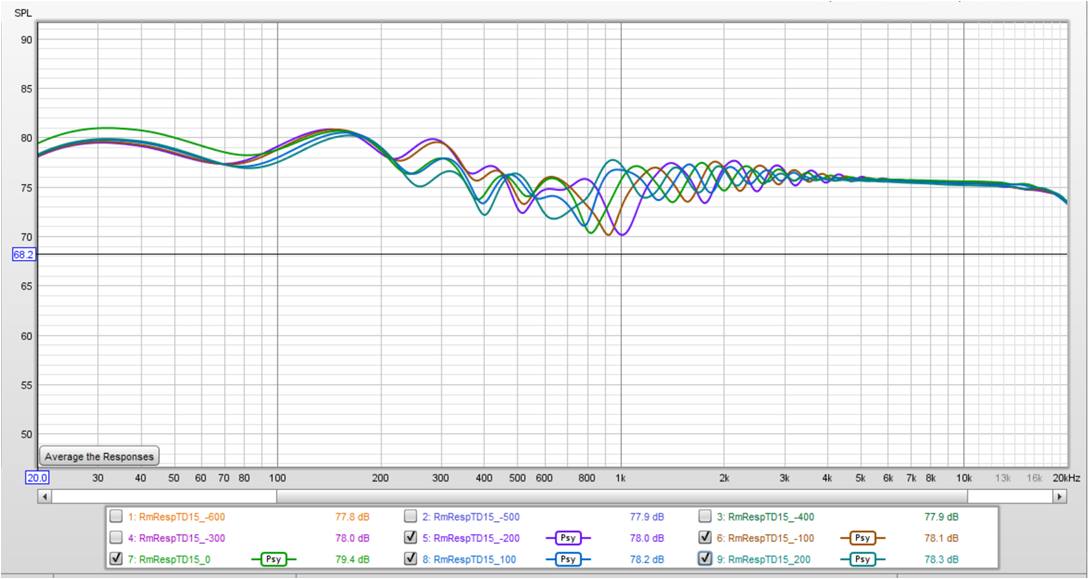This screenshot has width=1089, height=579.
Task: Click the SPL axis label at top left
Action: 23,13
